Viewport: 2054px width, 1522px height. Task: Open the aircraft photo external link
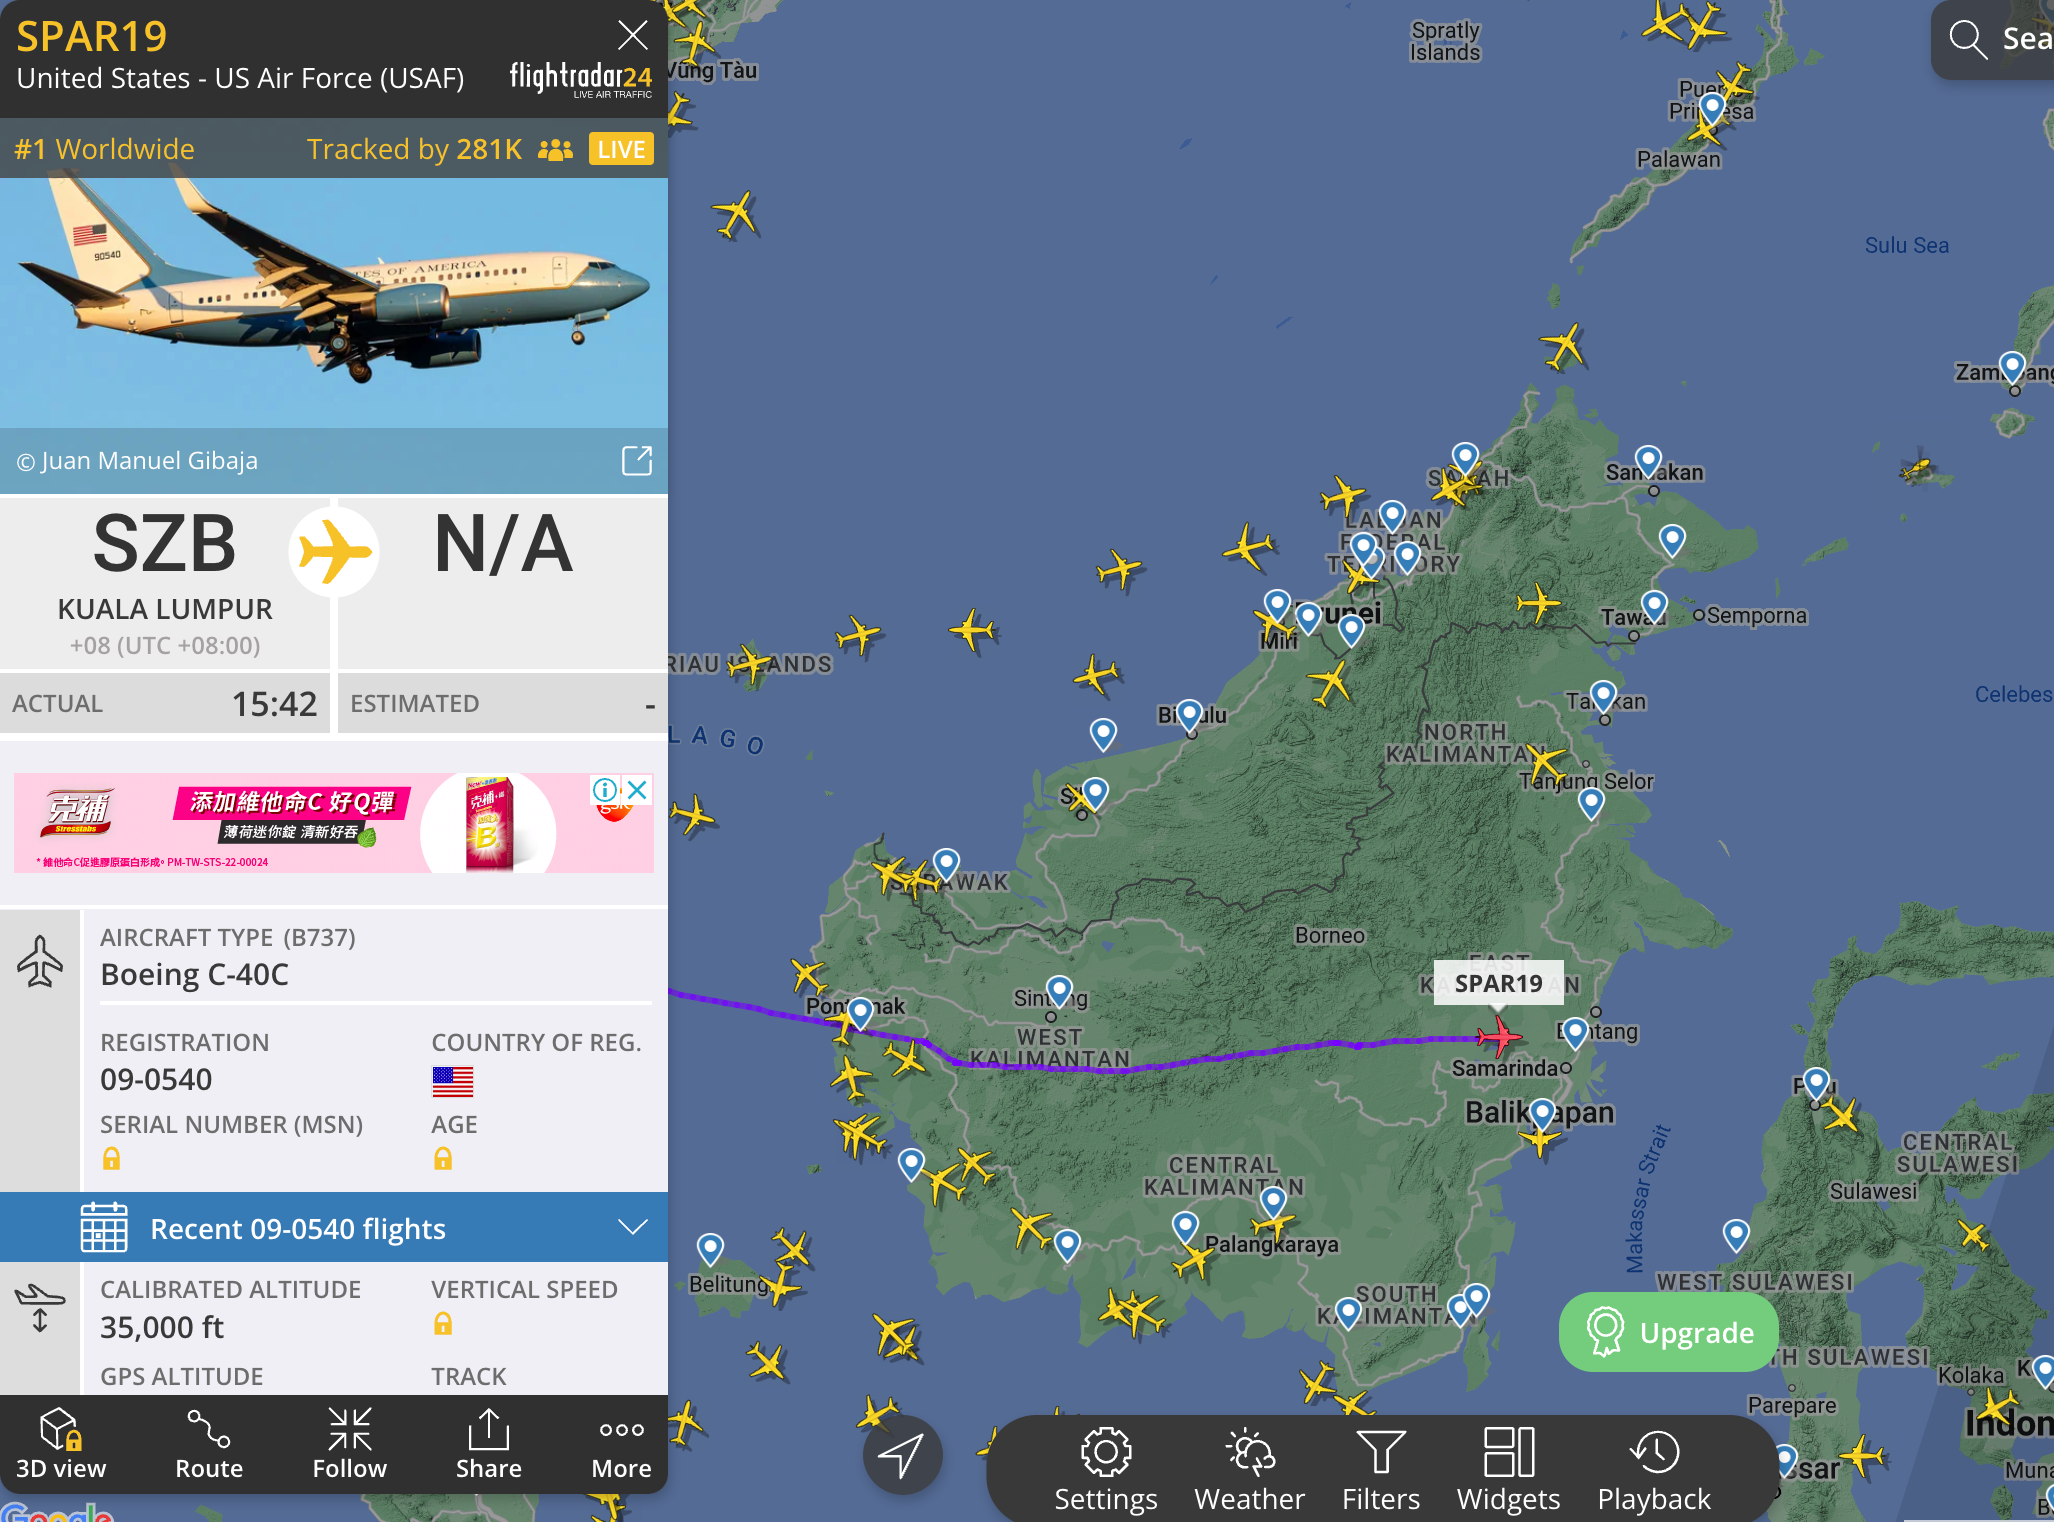636,461
